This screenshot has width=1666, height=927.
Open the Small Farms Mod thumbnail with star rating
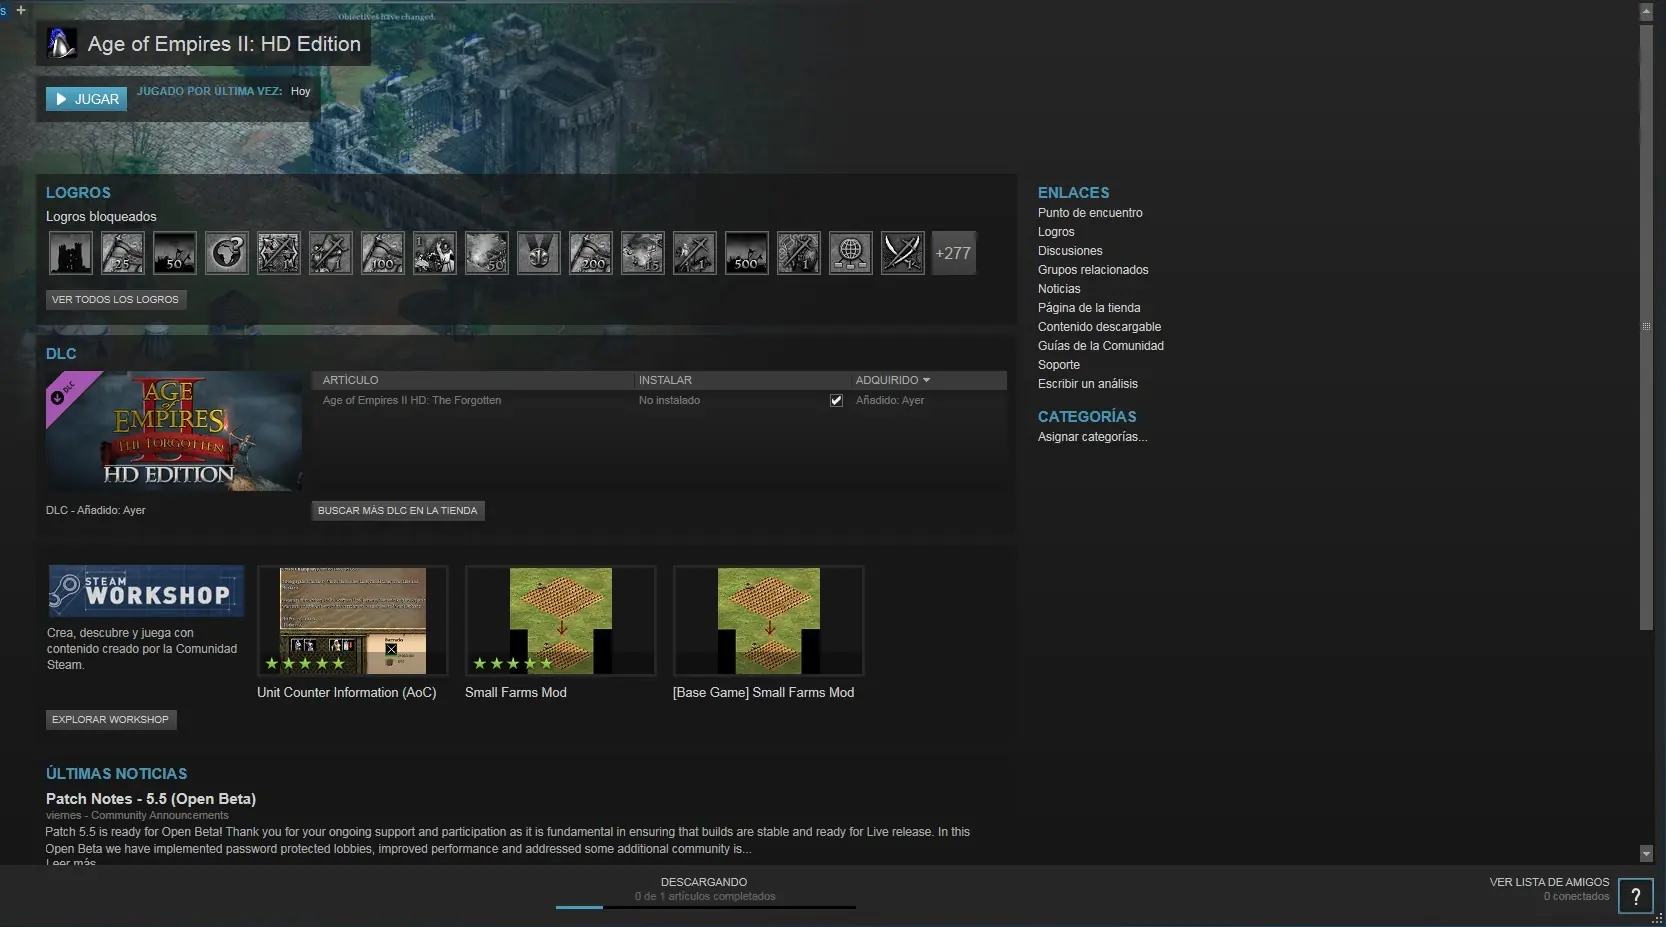pos(561,621)
